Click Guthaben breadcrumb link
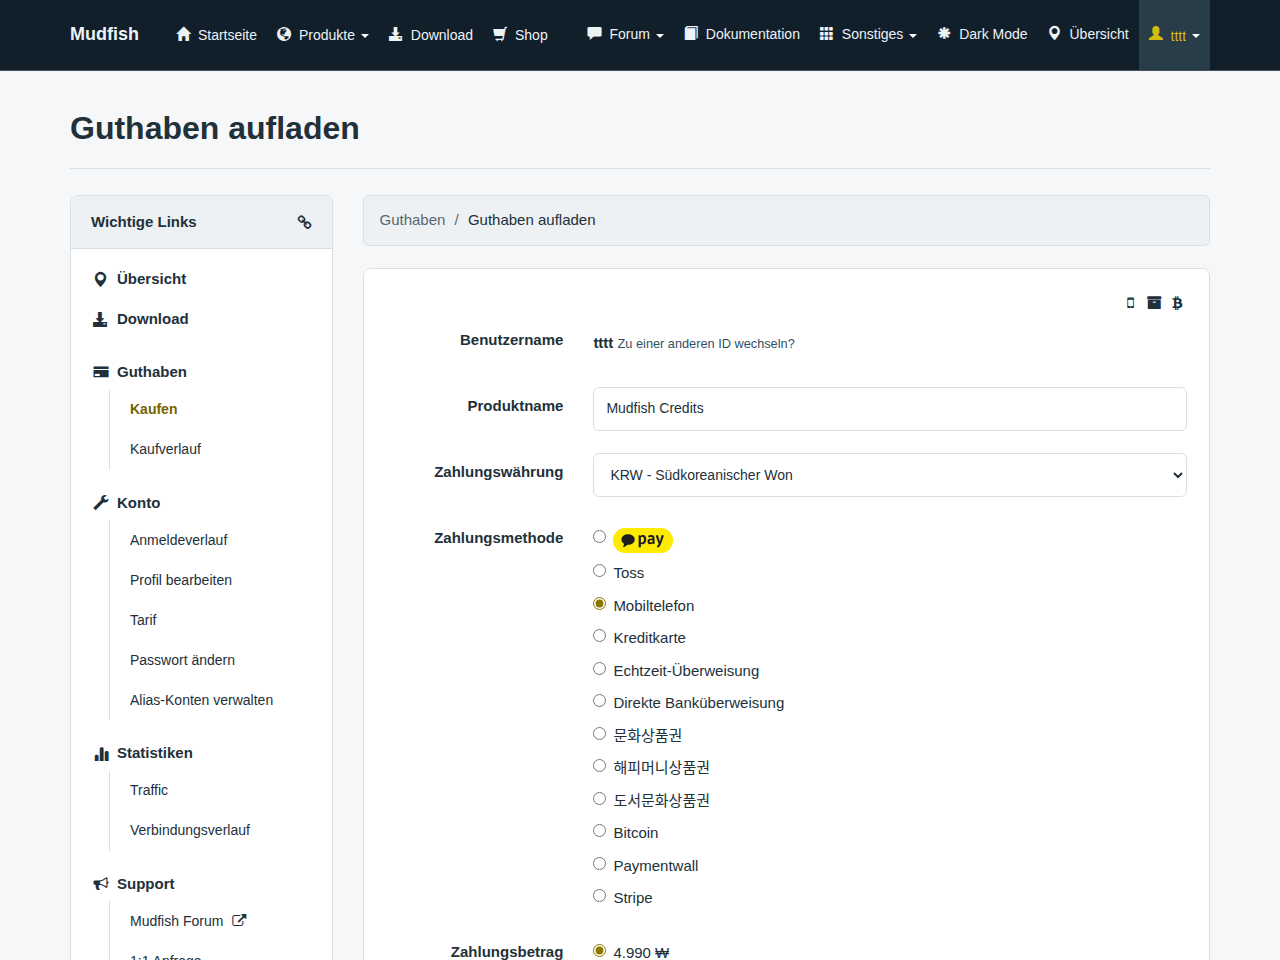The image size is (1280, 960). (412, 220)
